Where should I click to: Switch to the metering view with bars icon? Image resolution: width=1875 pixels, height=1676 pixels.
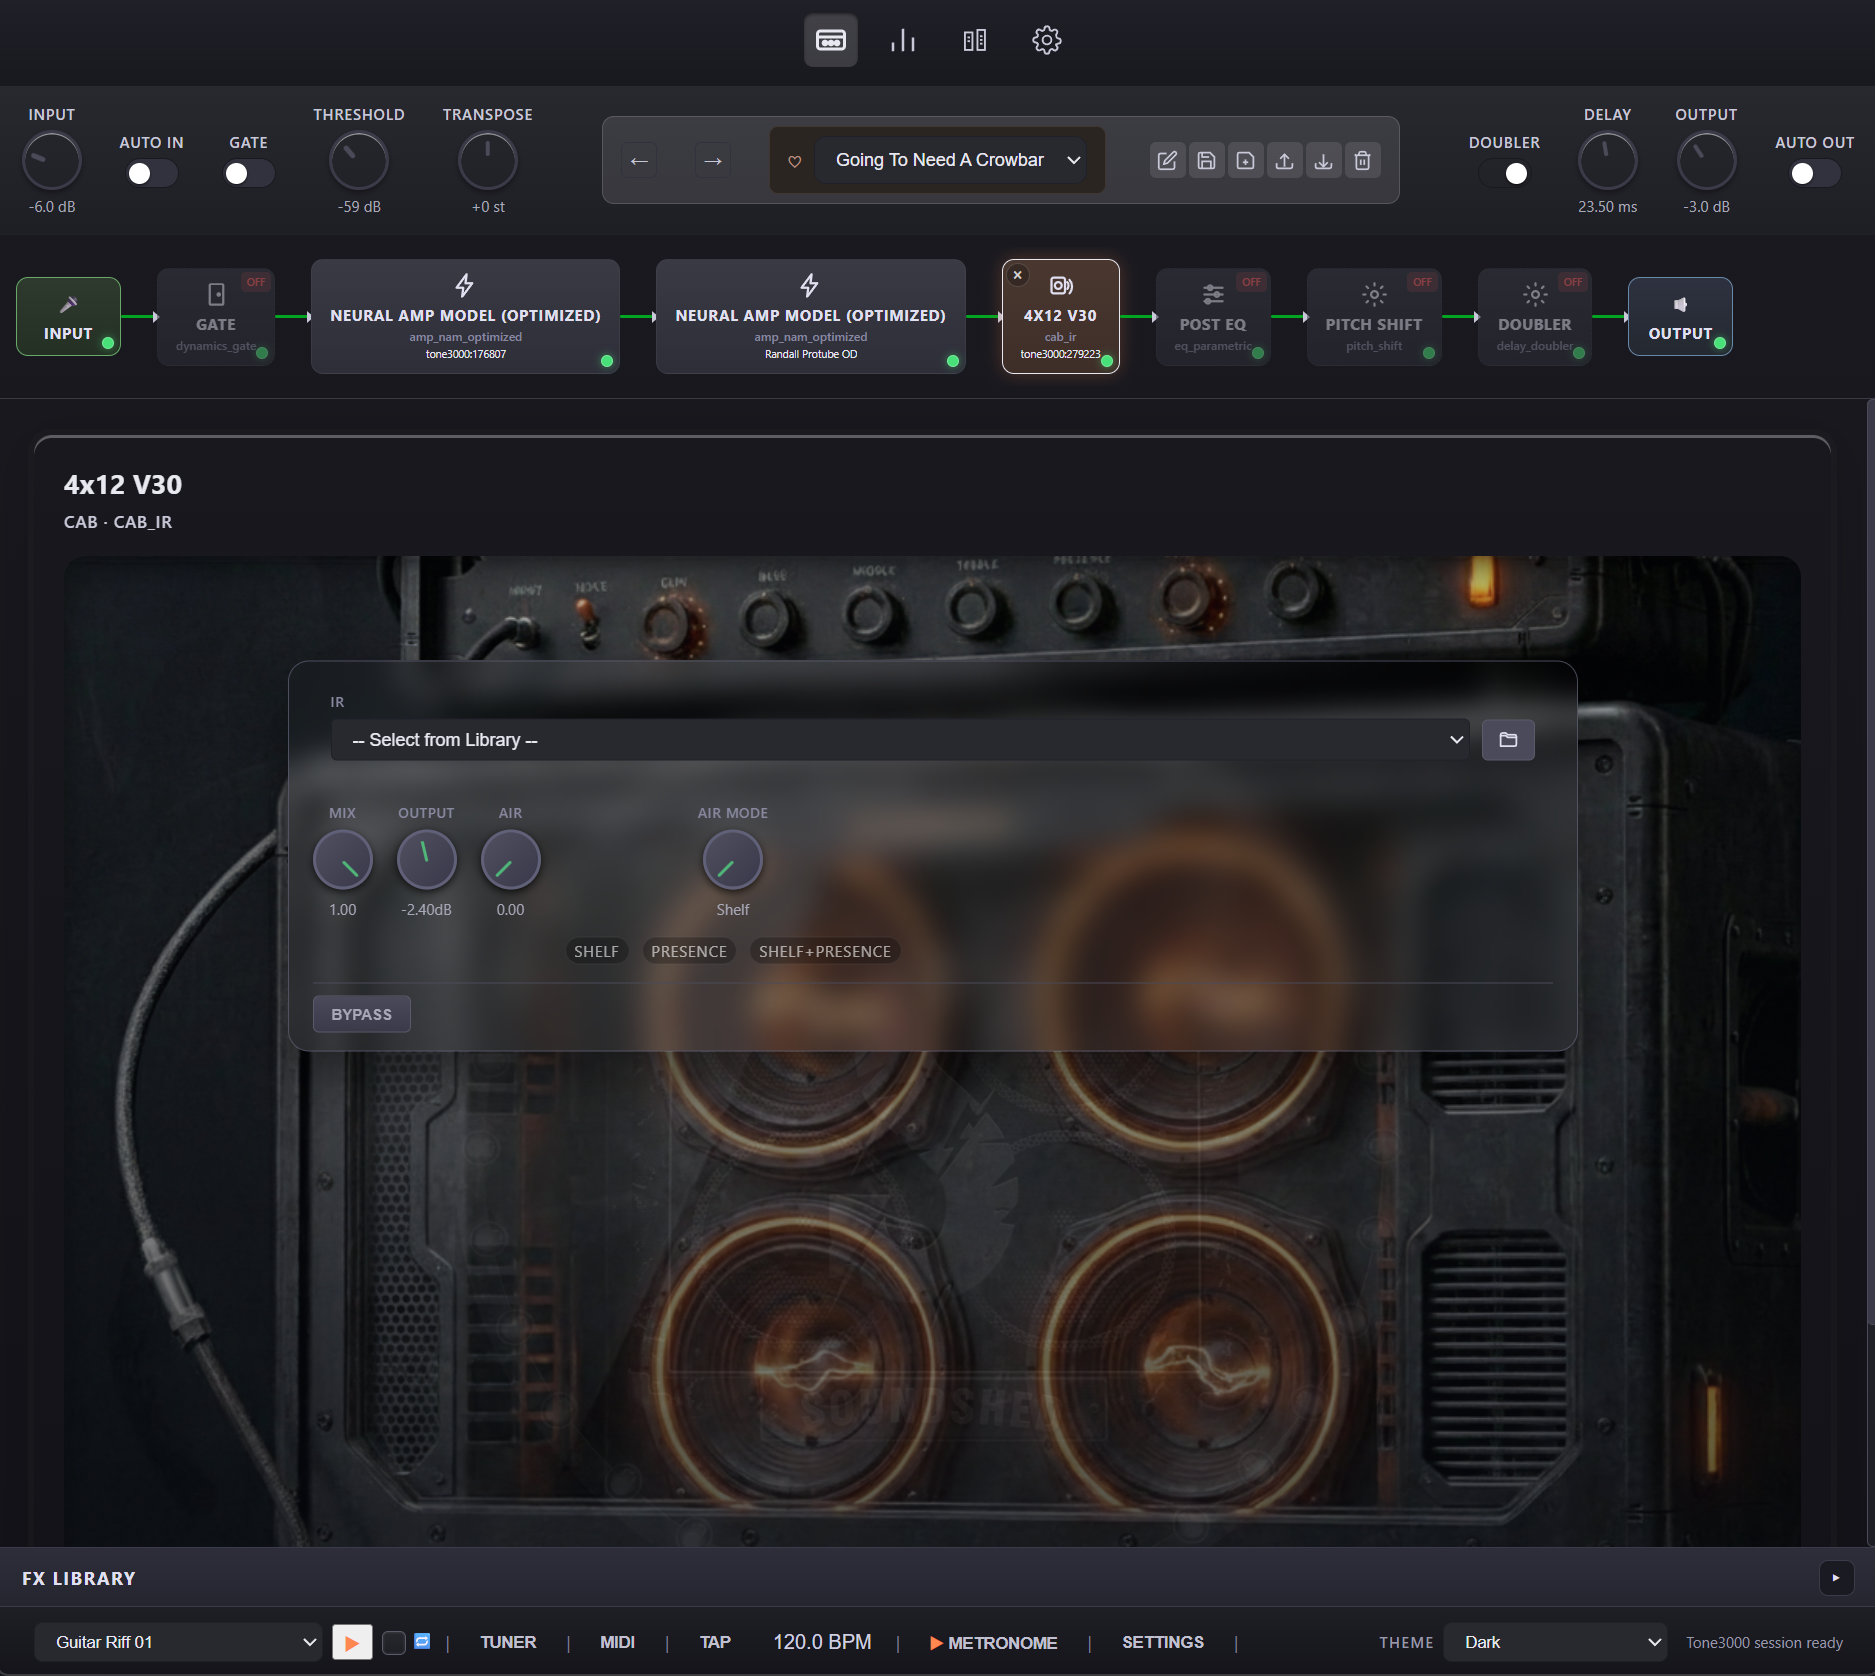(x=902, y=40)
